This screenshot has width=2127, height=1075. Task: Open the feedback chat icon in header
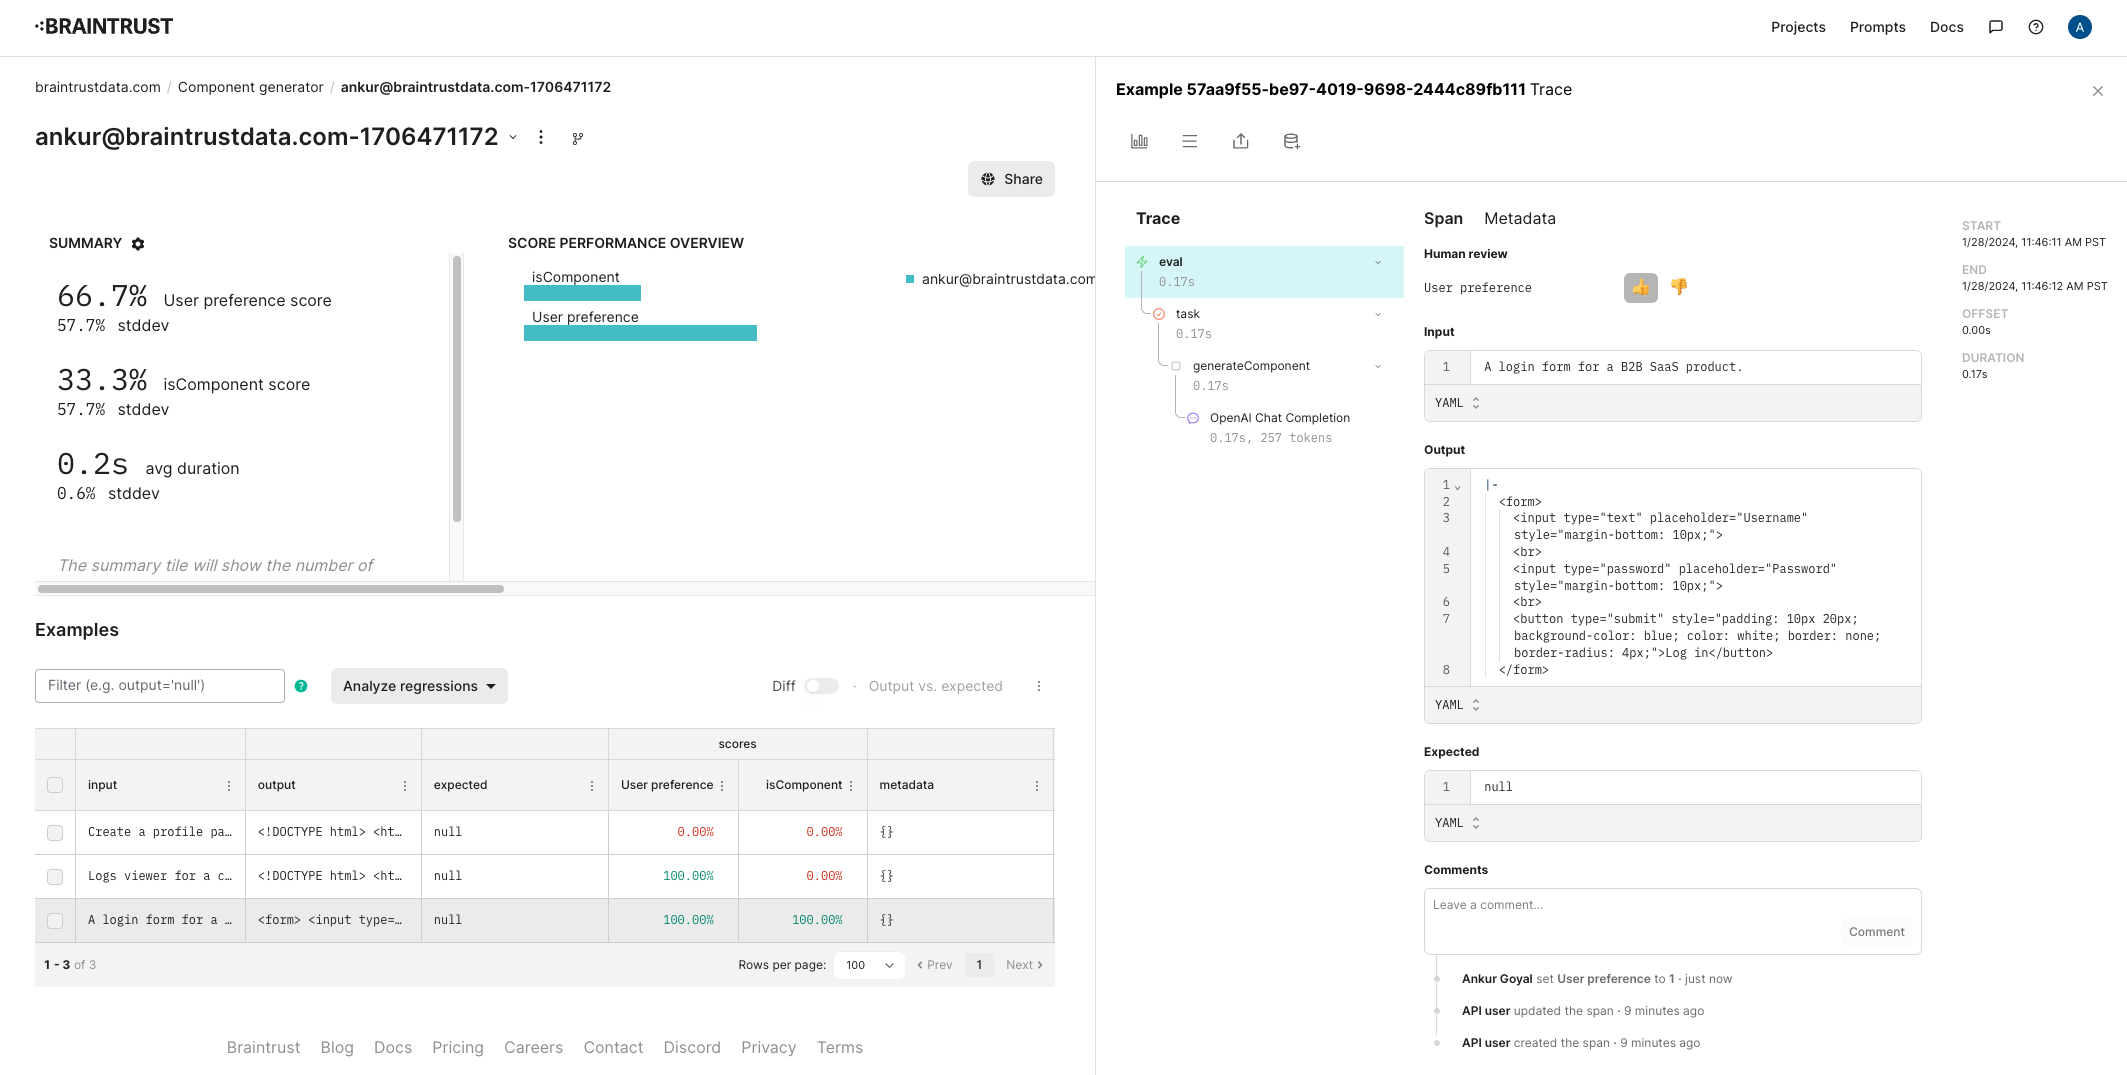click(x=1995, y=27)
